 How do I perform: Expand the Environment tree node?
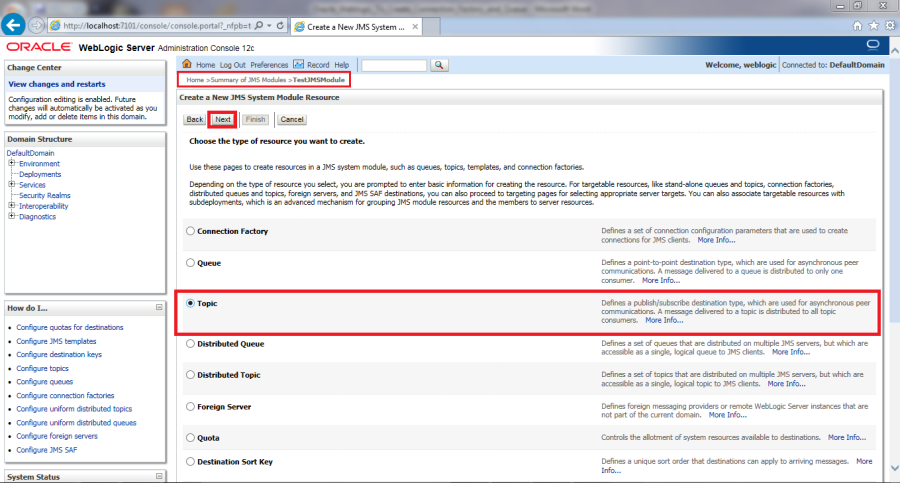11,164
